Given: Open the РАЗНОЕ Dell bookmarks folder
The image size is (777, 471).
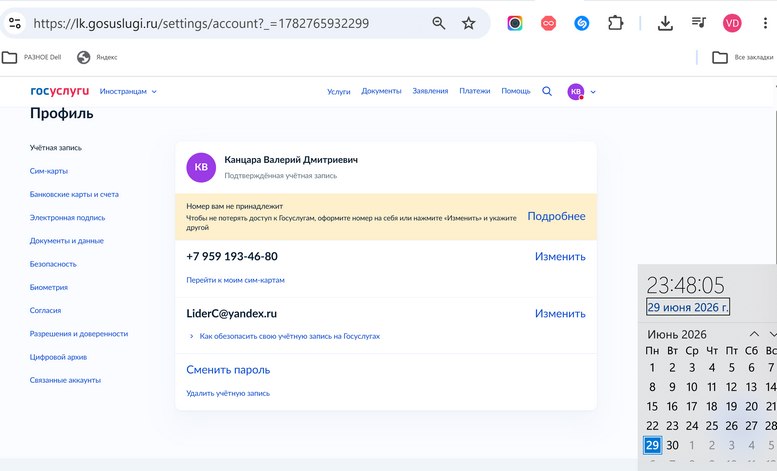Looking at the screenshot, I should [32, 58].
